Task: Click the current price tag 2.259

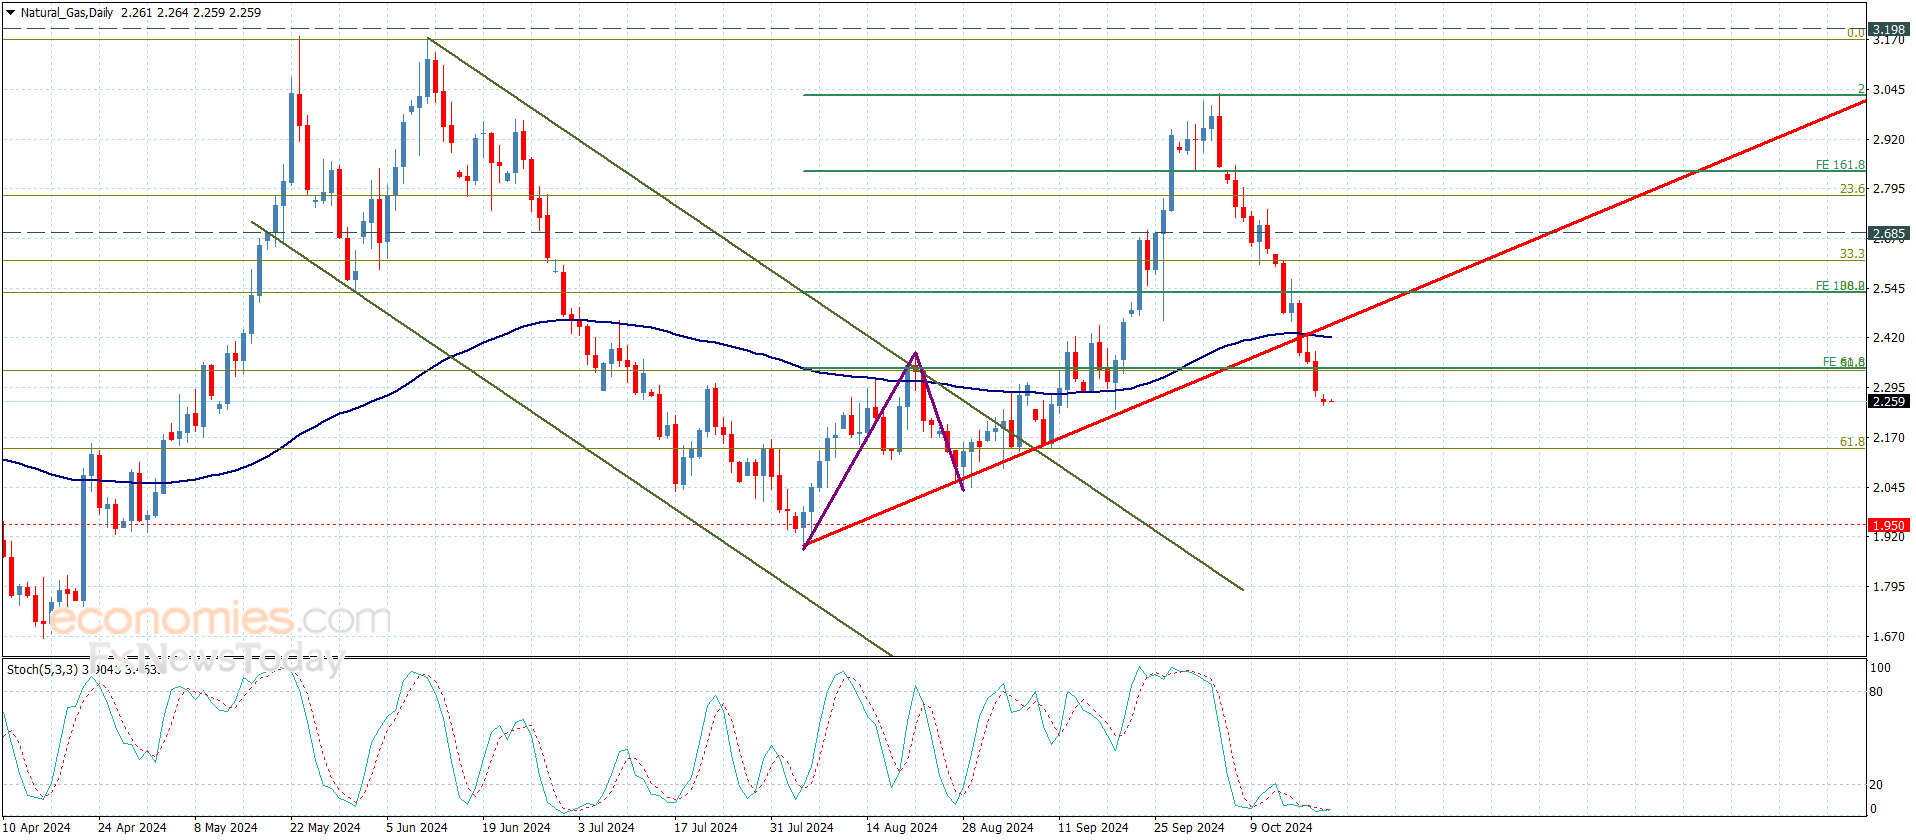Action: tap(1889, 401)
